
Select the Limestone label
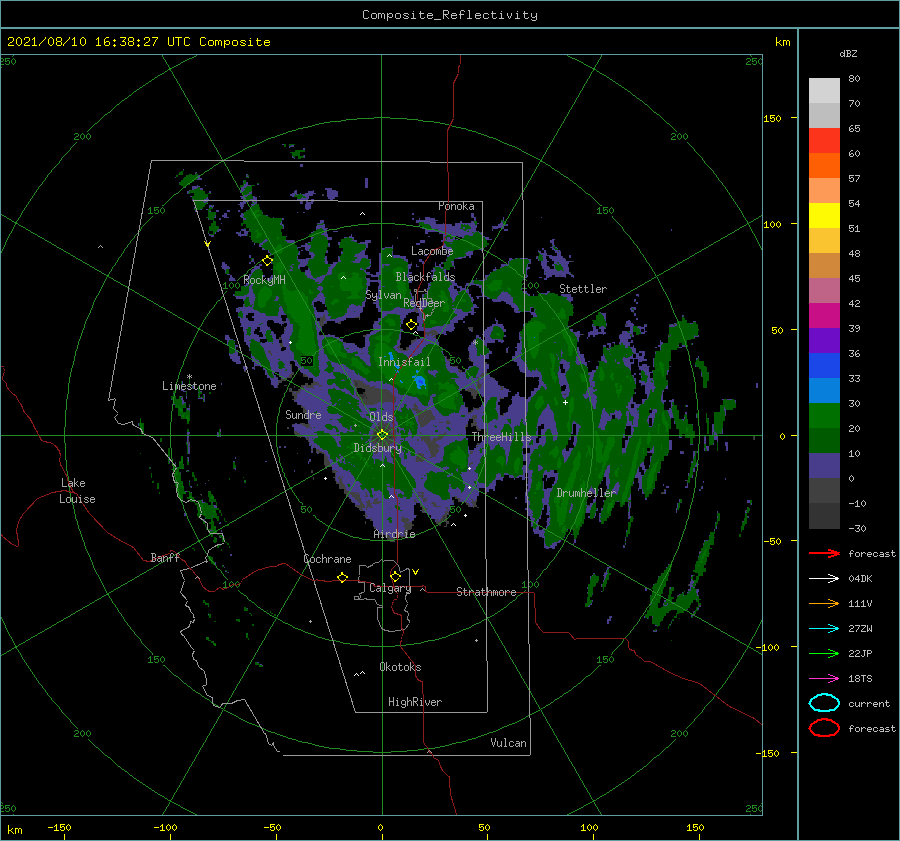189,386
